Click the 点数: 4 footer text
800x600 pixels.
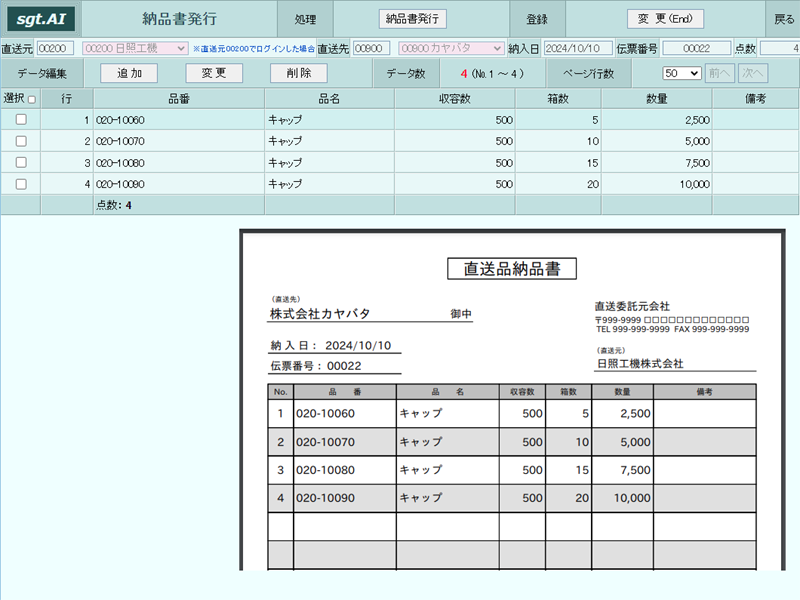[114, 205]
